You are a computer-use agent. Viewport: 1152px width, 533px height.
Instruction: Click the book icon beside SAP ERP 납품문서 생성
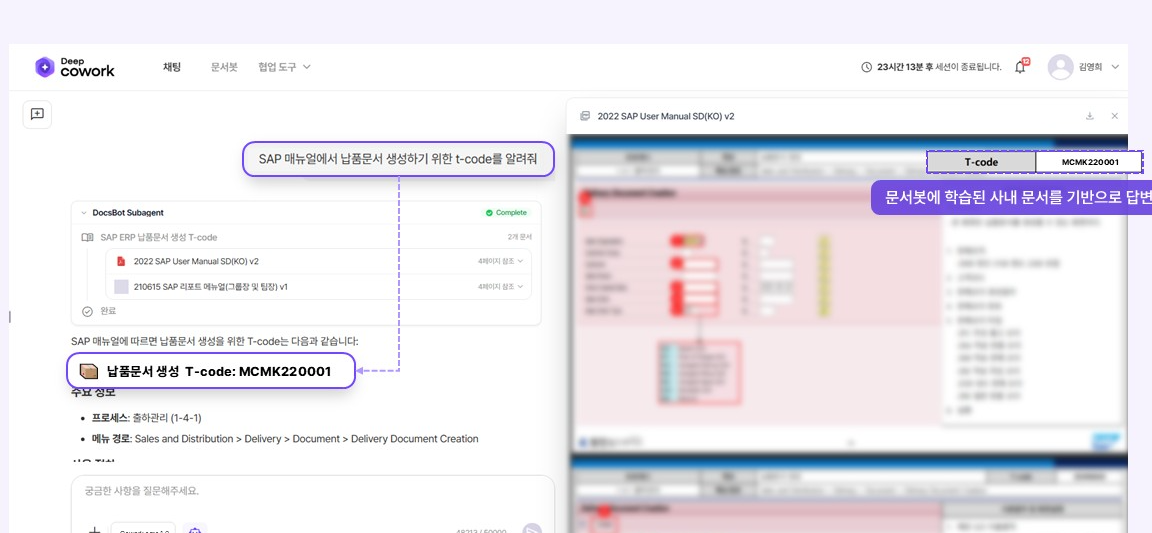pos(87,237)
